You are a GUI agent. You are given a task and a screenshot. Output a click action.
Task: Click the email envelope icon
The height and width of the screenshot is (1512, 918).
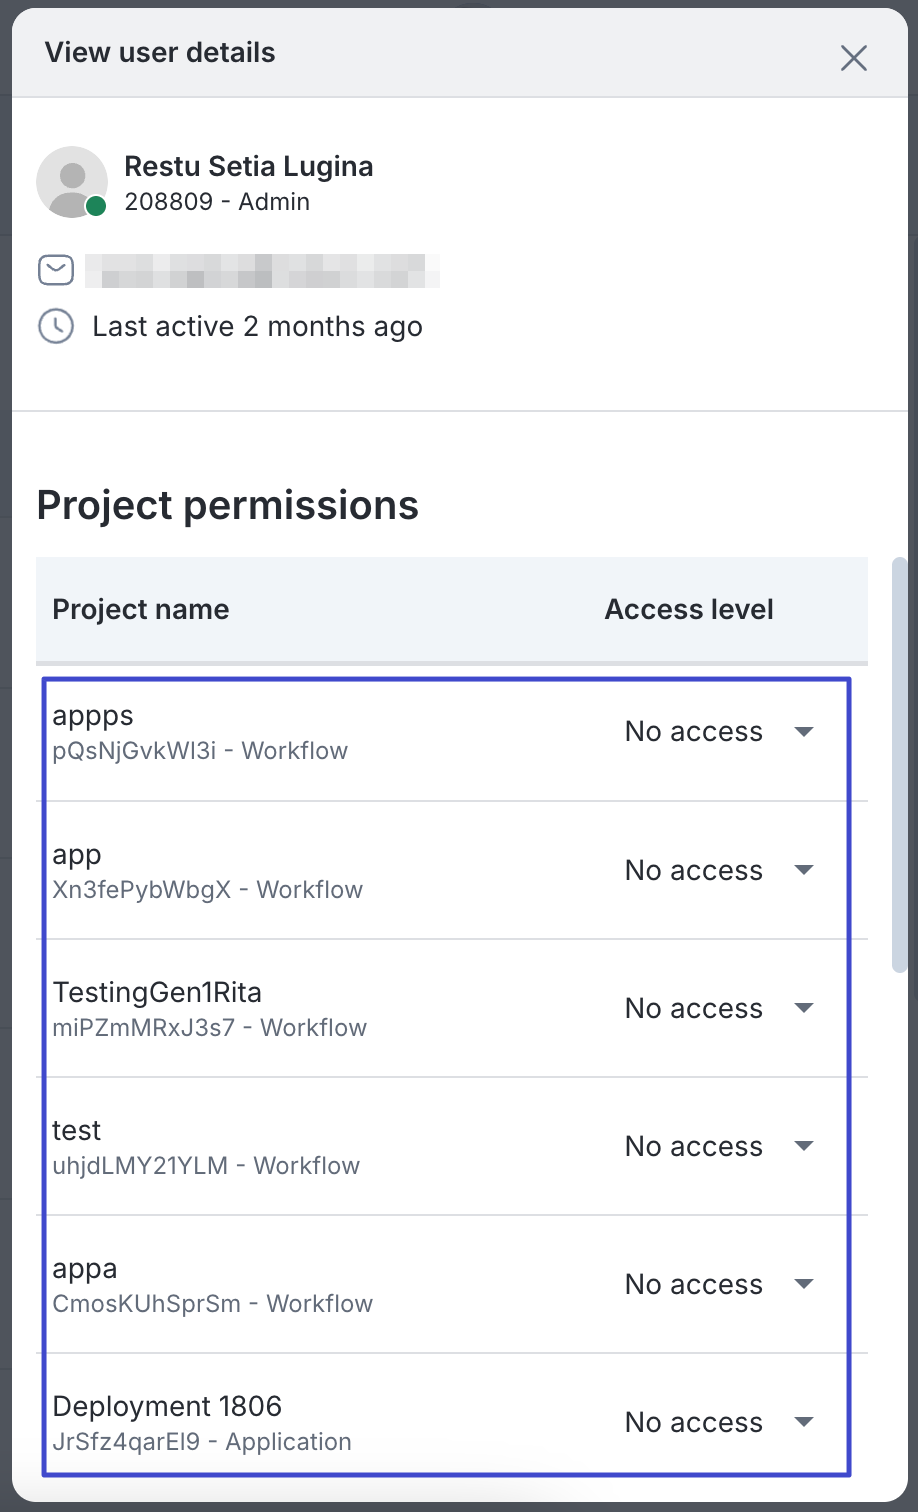point(56,270)
